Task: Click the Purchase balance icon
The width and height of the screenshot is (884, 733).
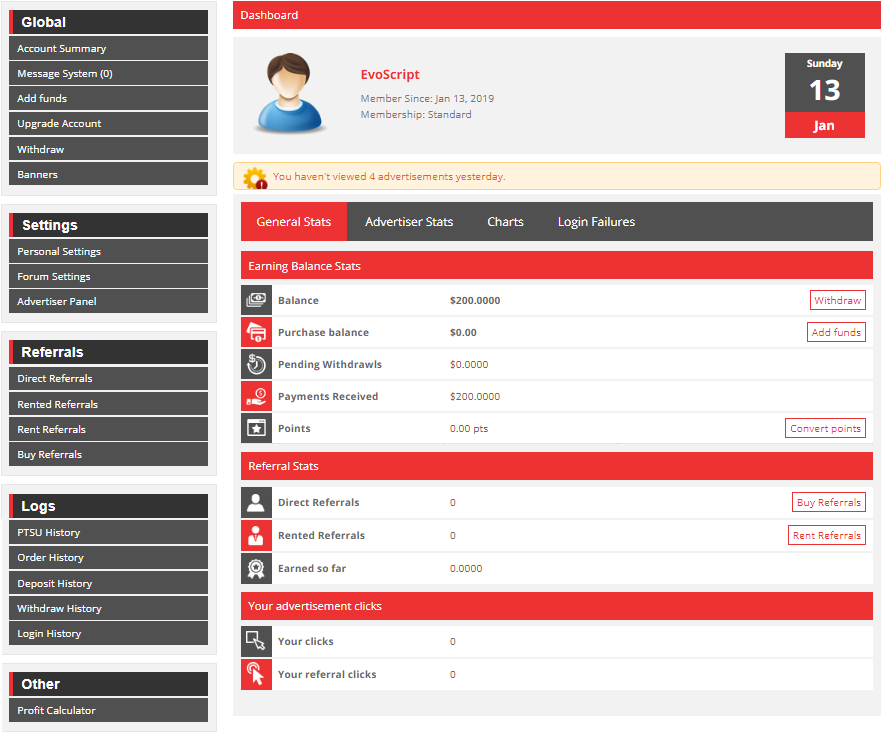Action: click(x=256, y=331)
